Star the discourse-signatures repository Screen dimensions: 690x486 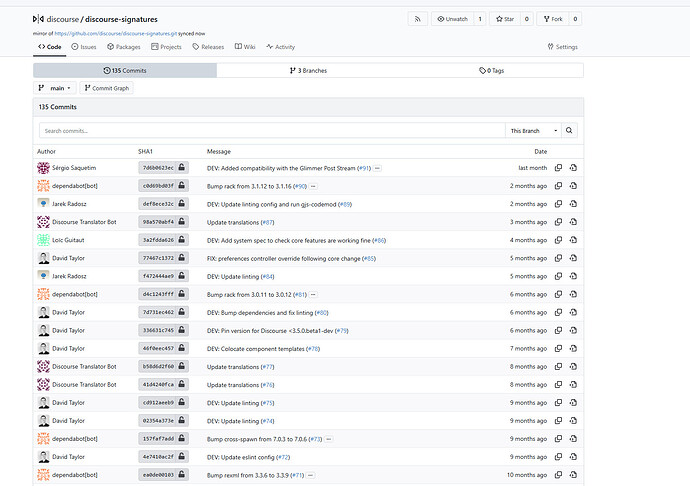(x=505, y=19)
